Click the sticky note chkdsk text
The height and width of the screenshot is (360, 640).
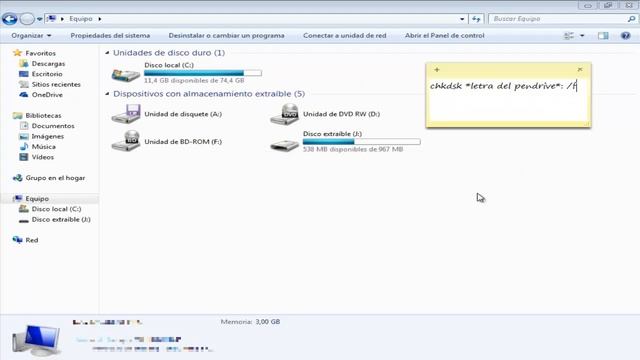pos(503,86)
